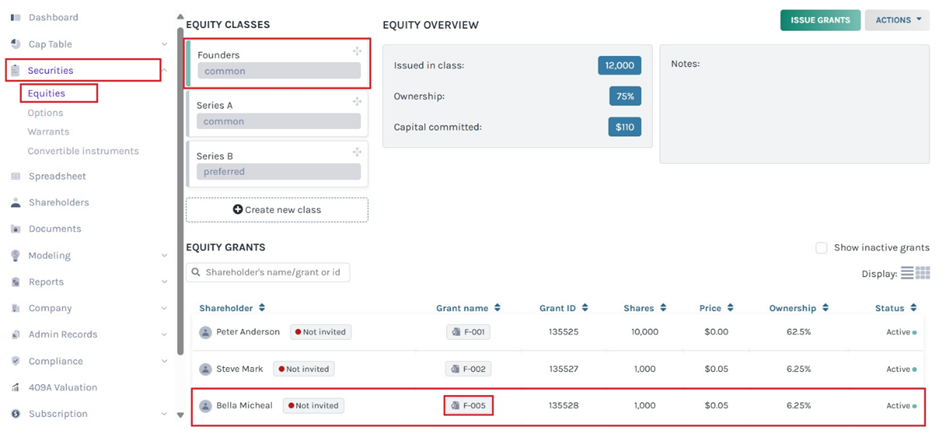Open Options under Securities
This screenshot has height=434, width=939.
tap(46, 113)
